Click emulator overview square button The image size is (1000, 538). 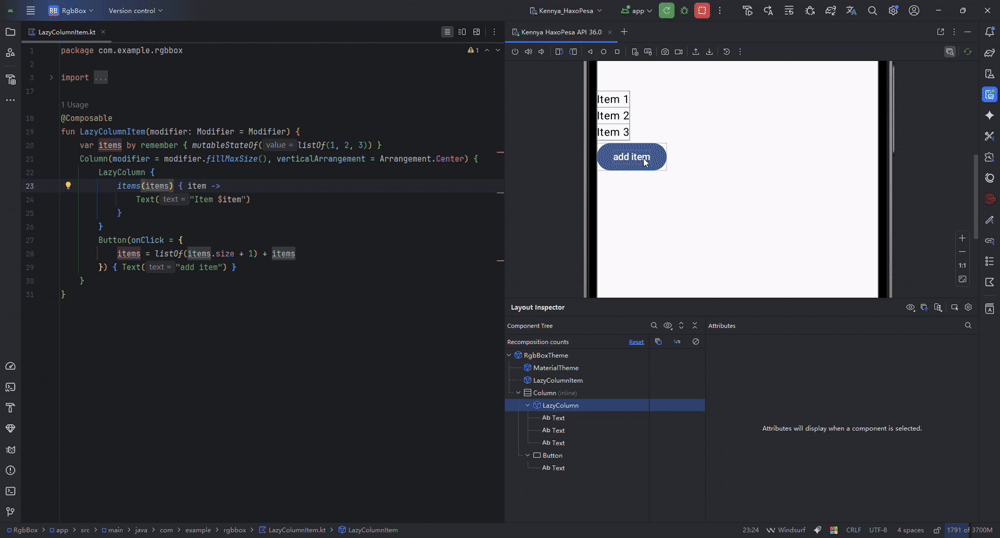[617, 52]
